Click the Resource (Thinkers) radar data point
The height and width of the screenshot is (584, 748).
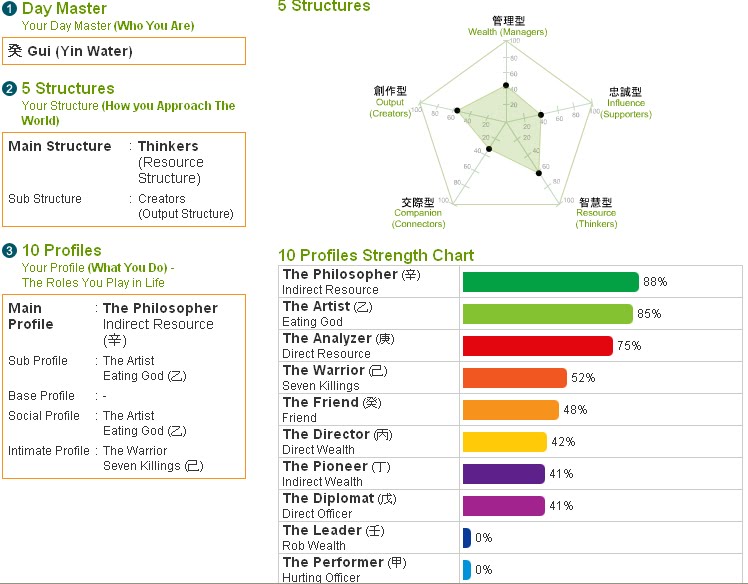pyautogui.click(x=539, y=173)
